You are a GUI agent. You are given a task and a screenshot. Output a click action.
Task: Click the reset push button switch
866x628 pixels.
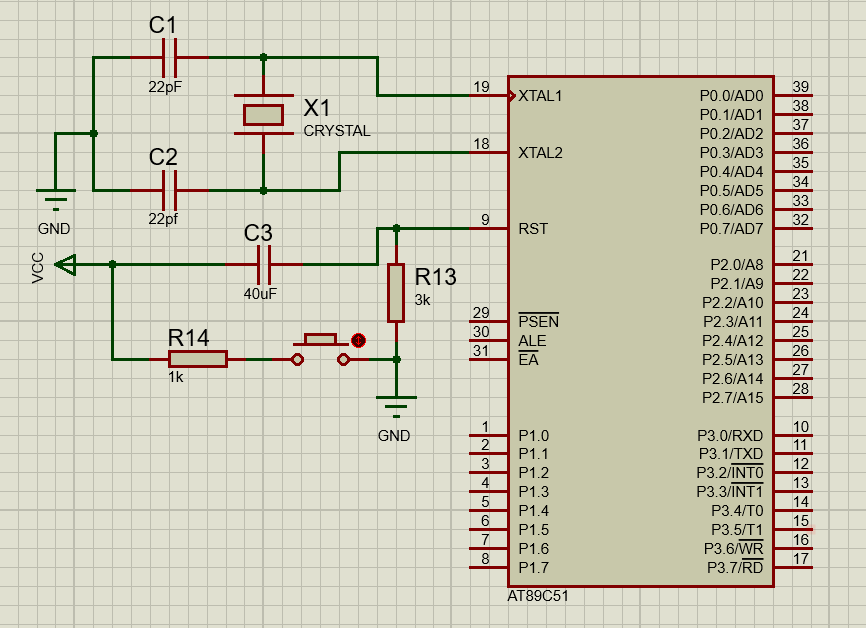pyautogui.click(x=320, y=349)
